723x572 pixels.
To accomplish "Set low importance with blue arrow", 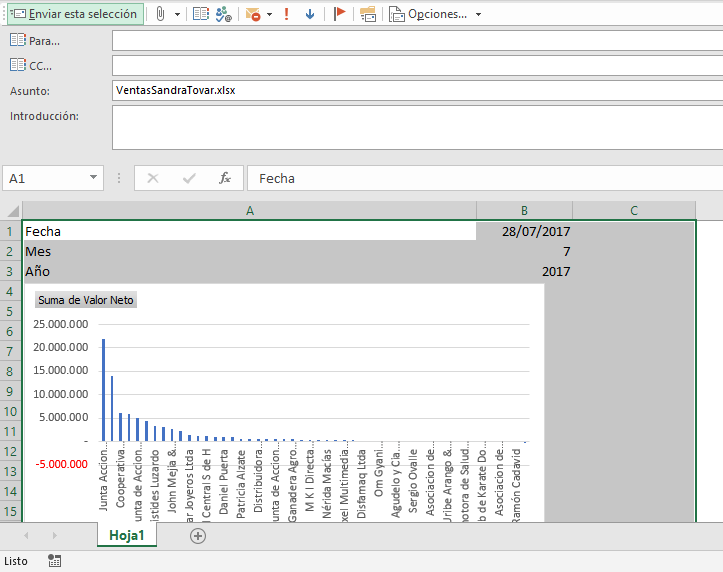I will tap(310, 14).
